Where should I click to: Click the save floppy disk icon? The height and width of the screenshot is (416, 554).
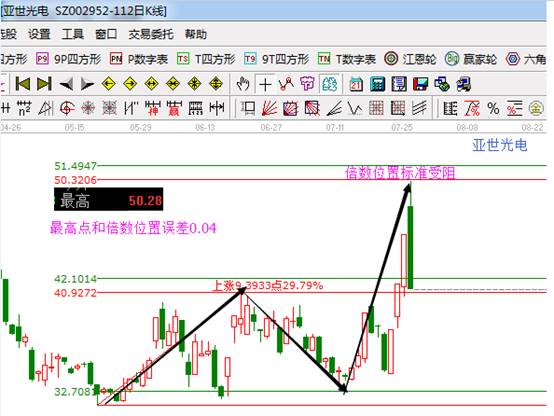(420, 84)
